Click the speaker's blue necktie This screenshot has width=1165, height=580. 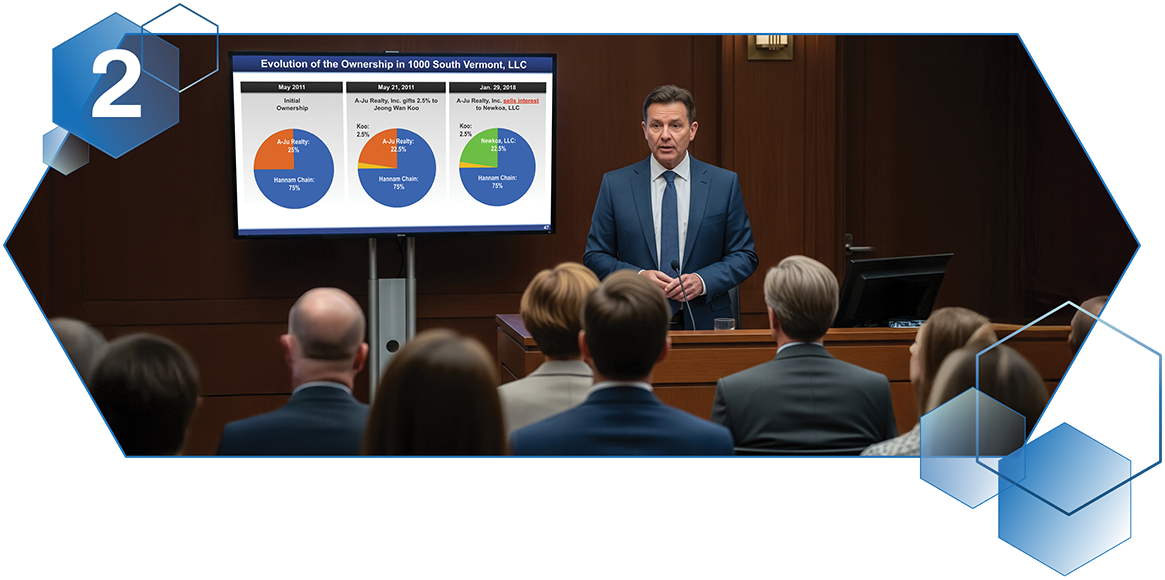click(x=669, y=221)
